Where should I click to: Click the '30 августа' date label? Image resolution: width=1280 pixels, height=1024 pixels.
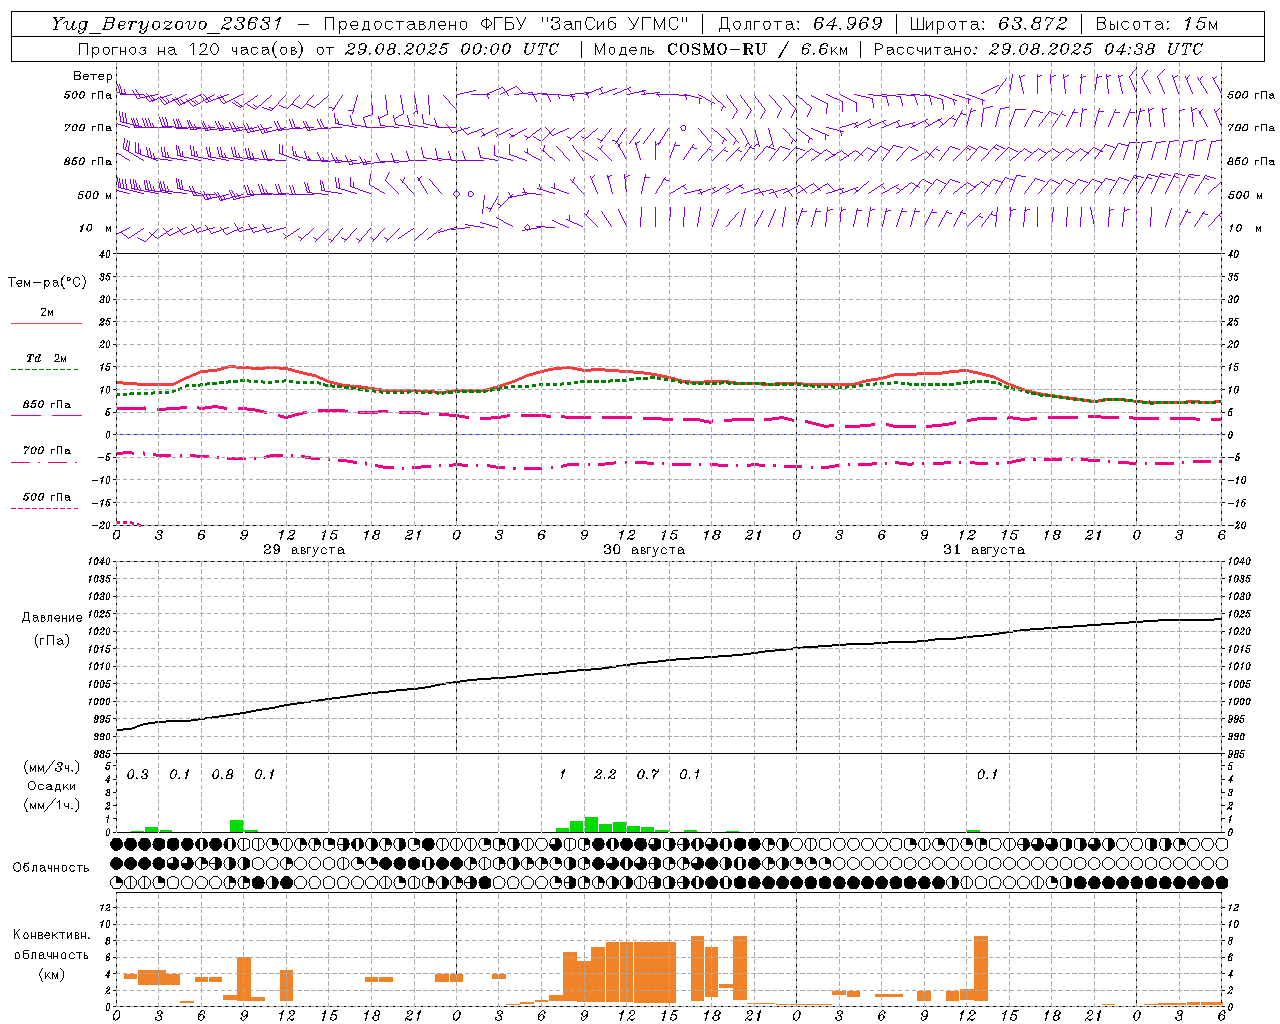(644, 550)
